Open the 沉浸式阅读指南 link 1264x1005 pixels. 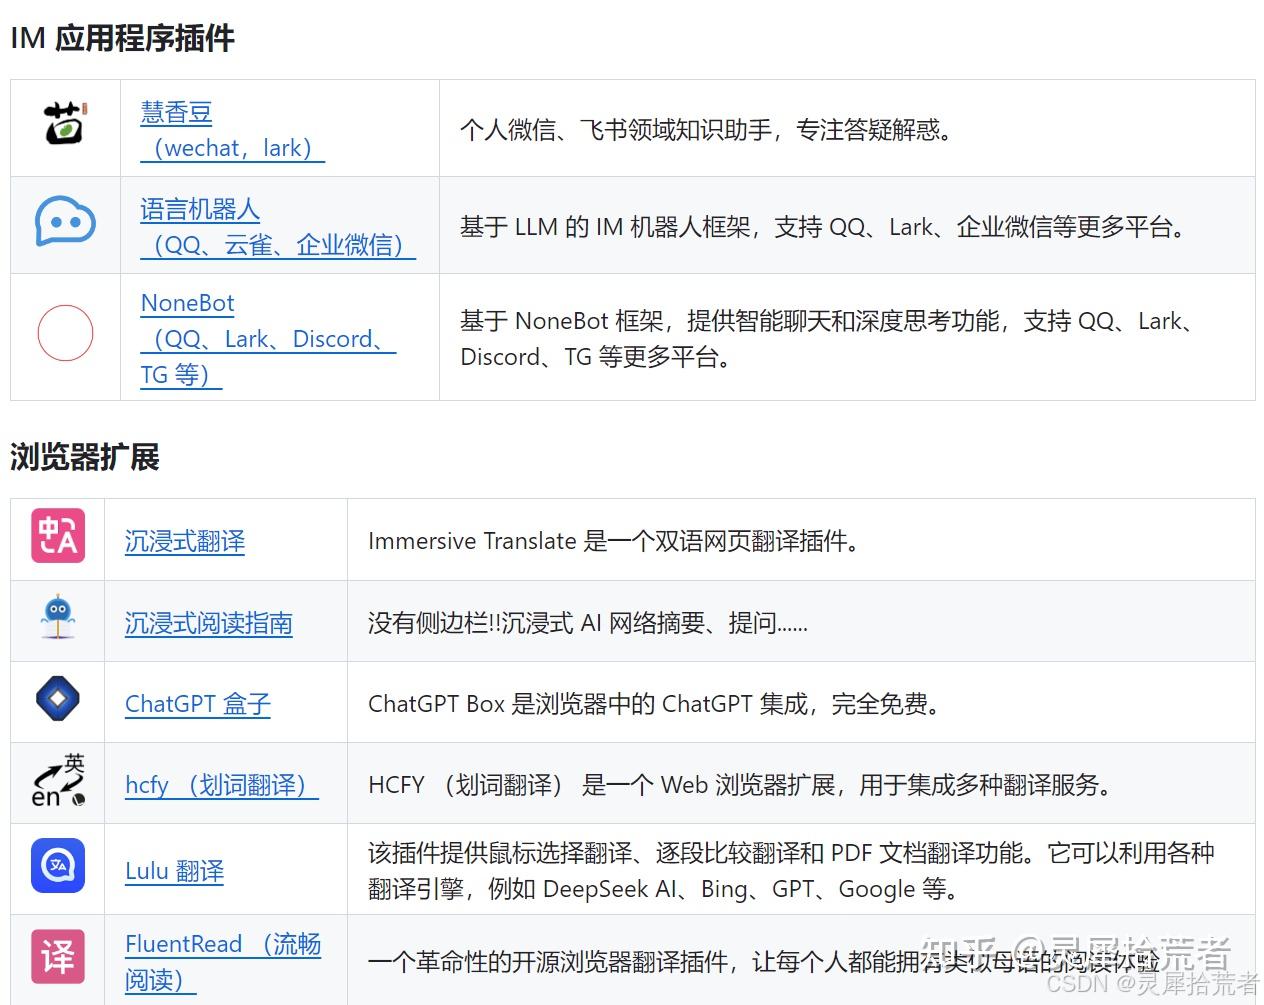coord(209,623)
